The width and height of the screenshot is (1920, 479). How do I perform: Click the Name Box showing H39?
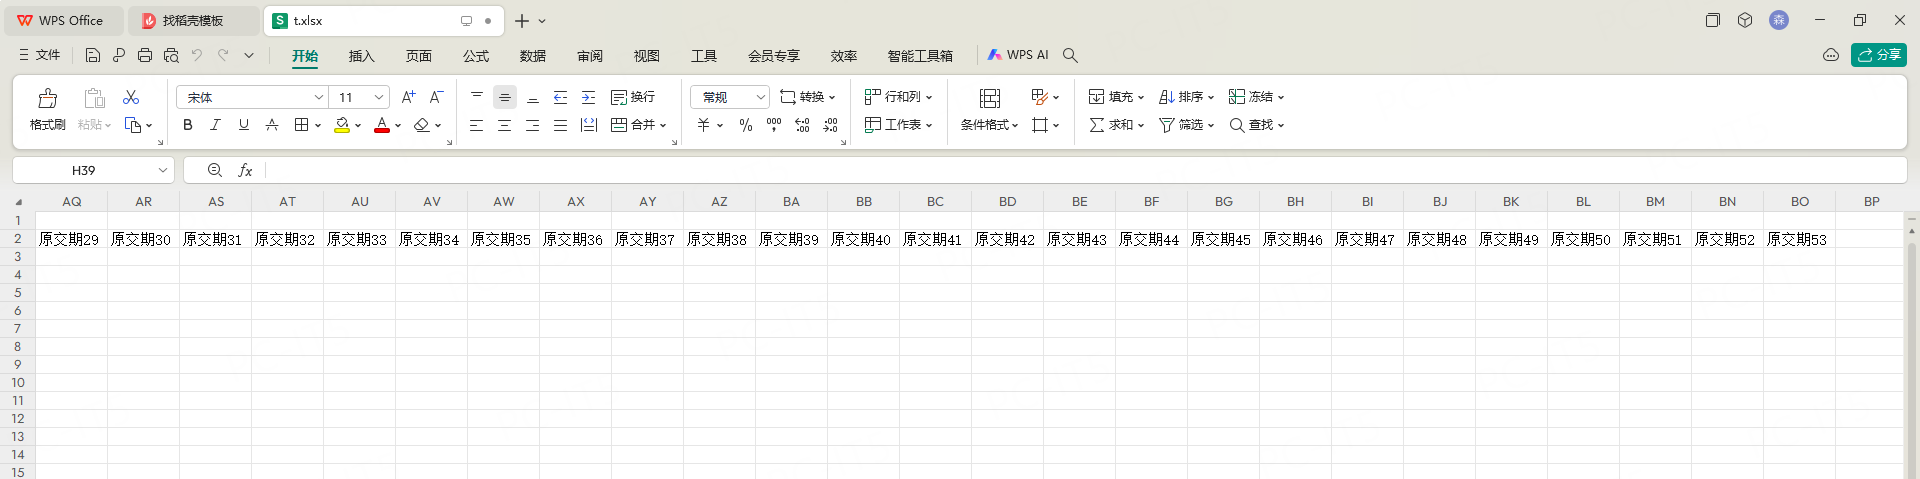pos(84,171)
